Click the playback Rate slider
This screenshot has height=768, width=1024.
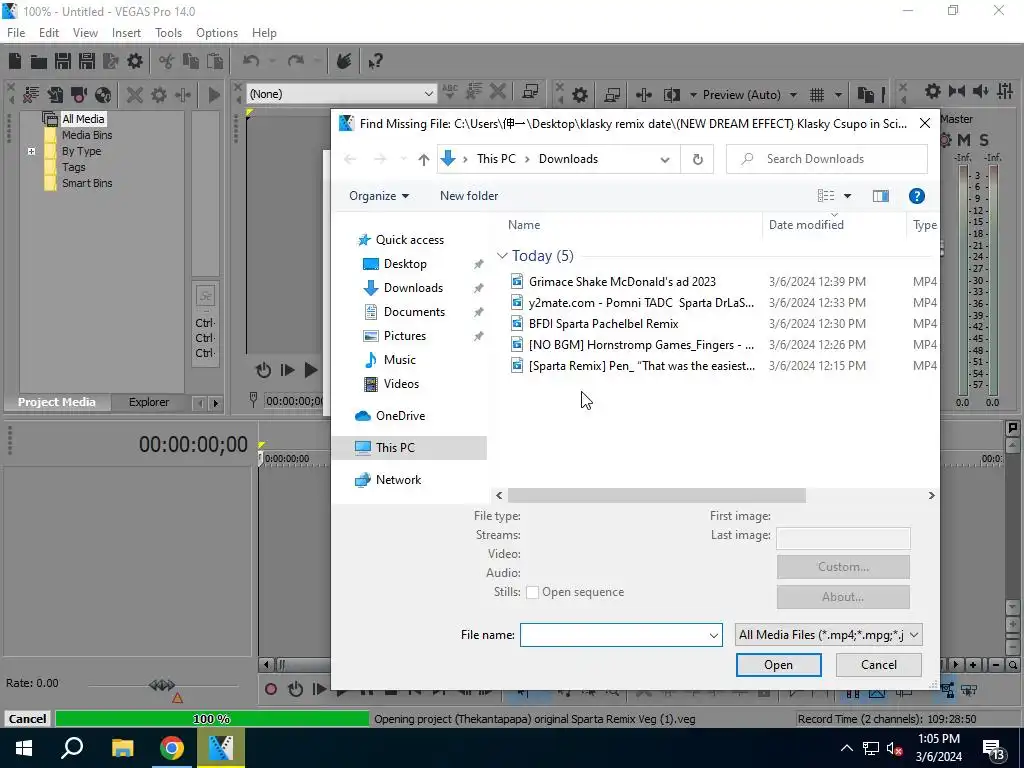tap(162, 686)
